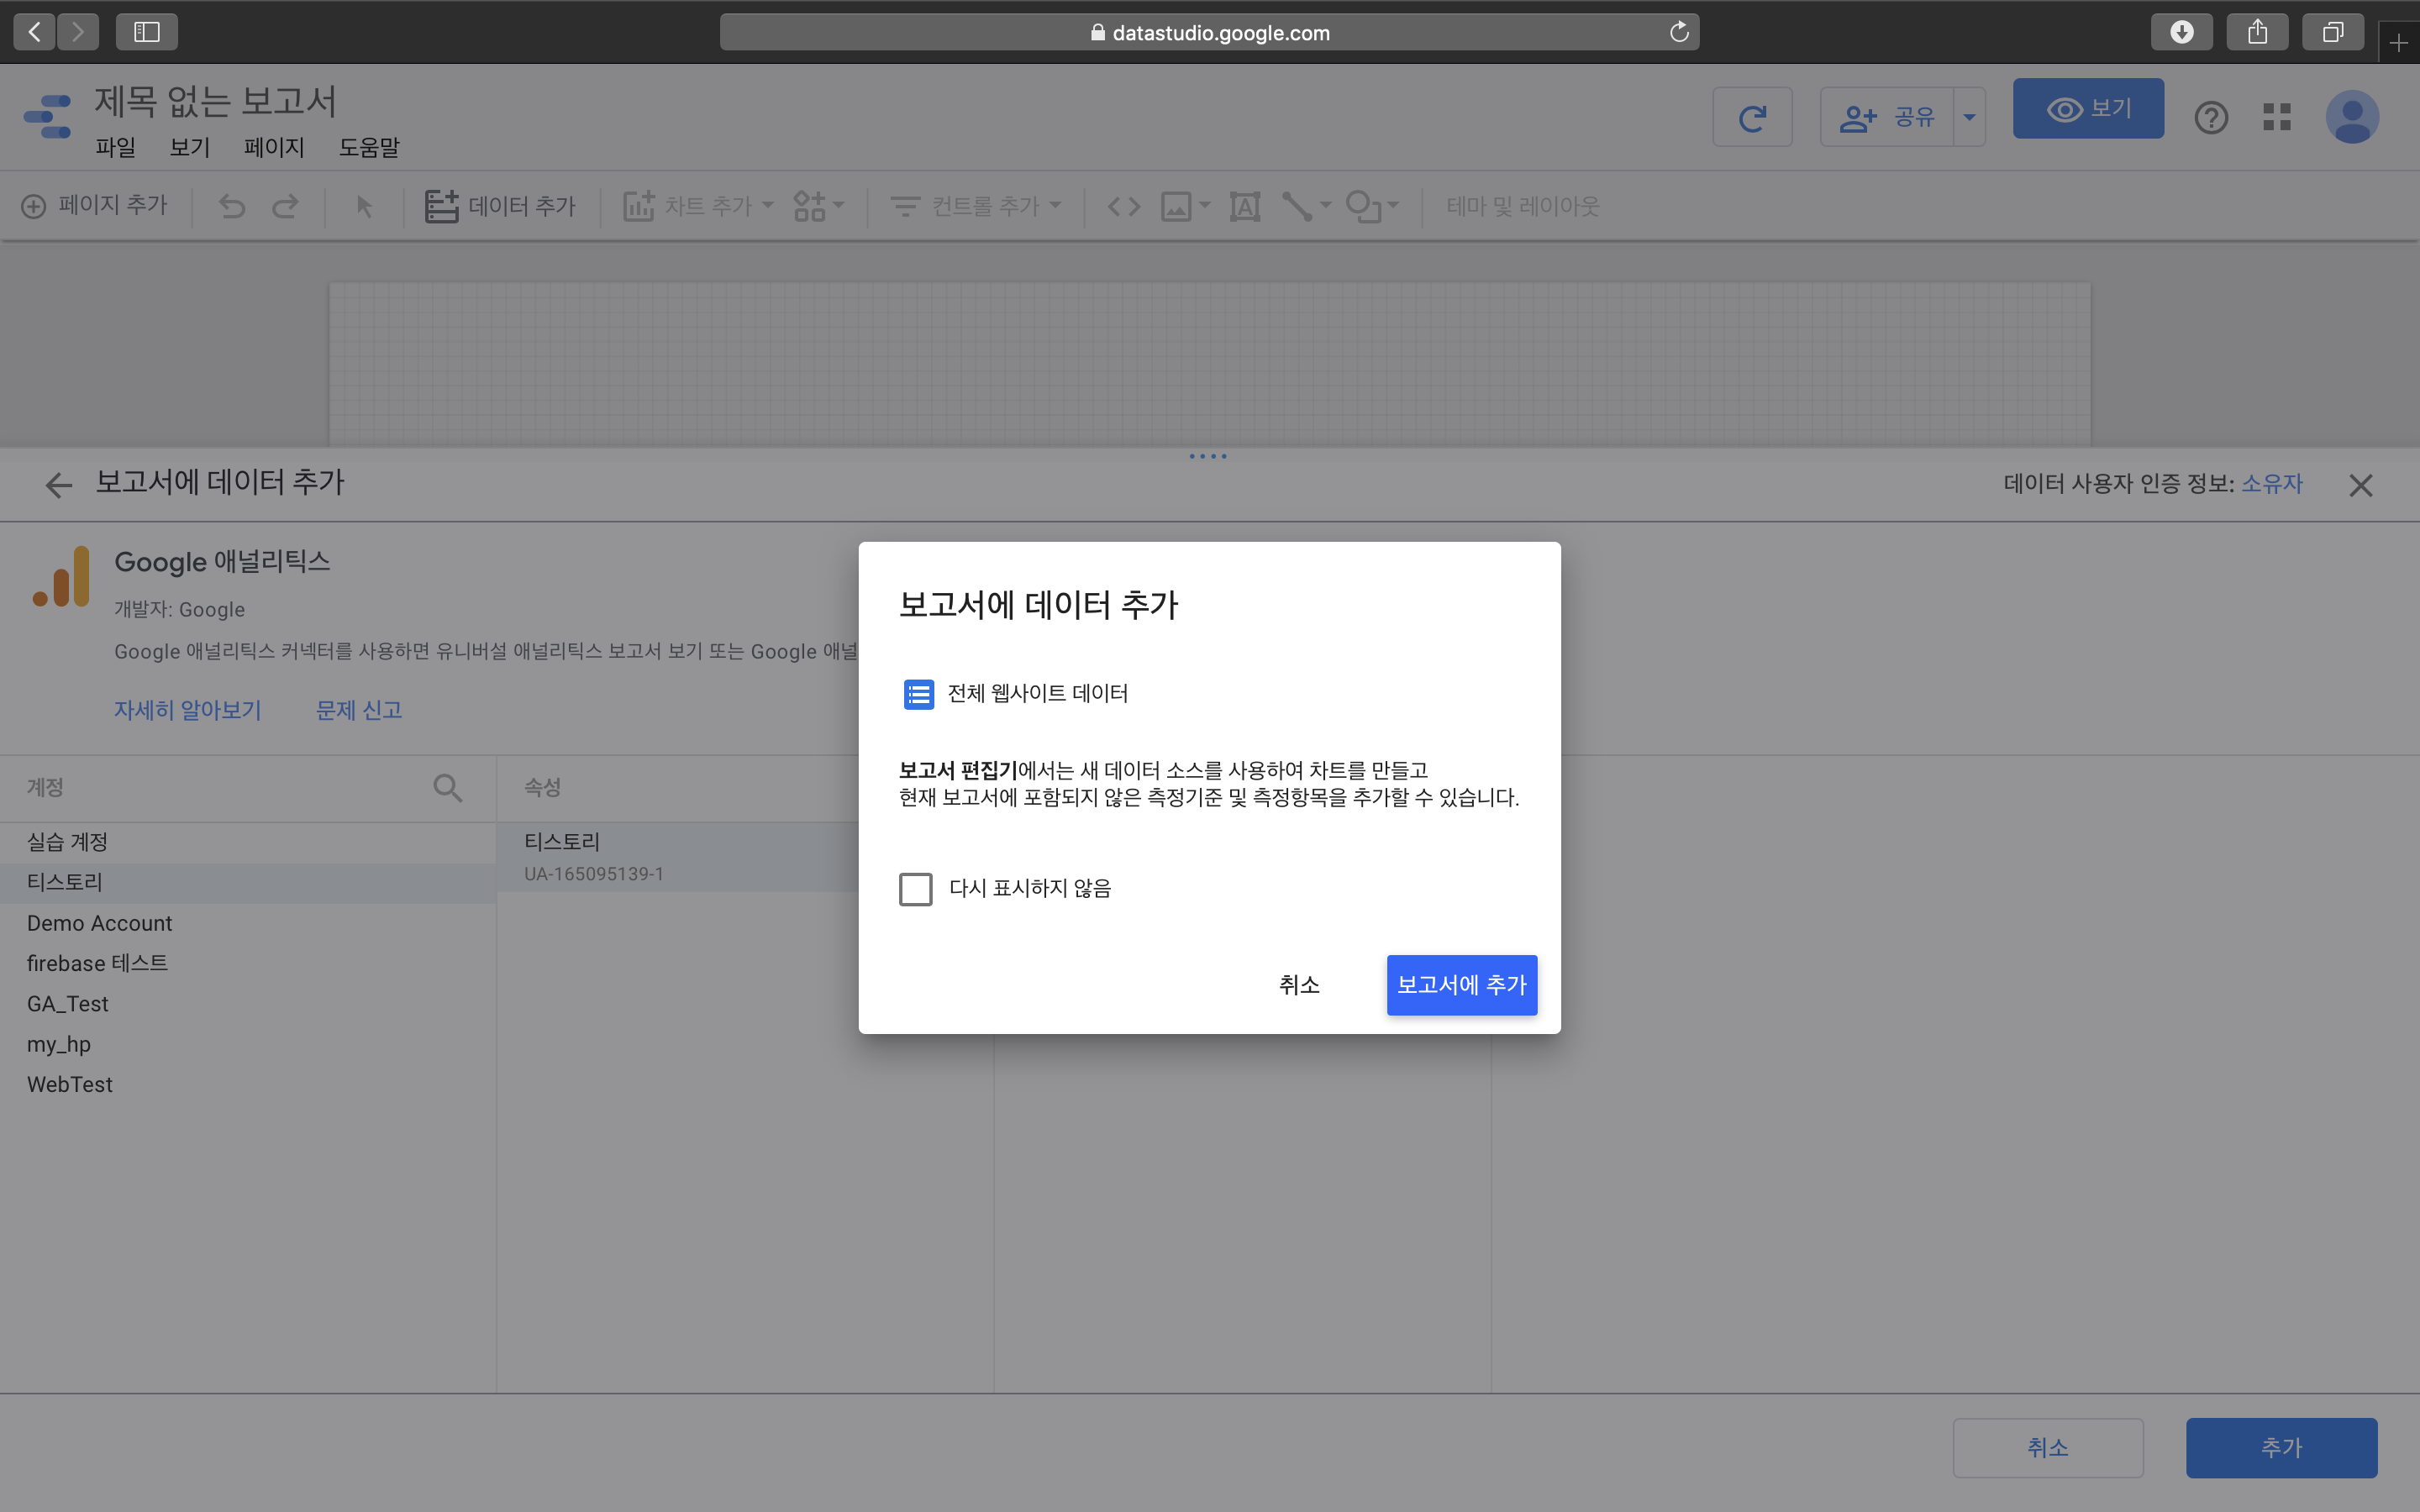Click the bottom panel 취소 button

(x=2047, y=1447)
